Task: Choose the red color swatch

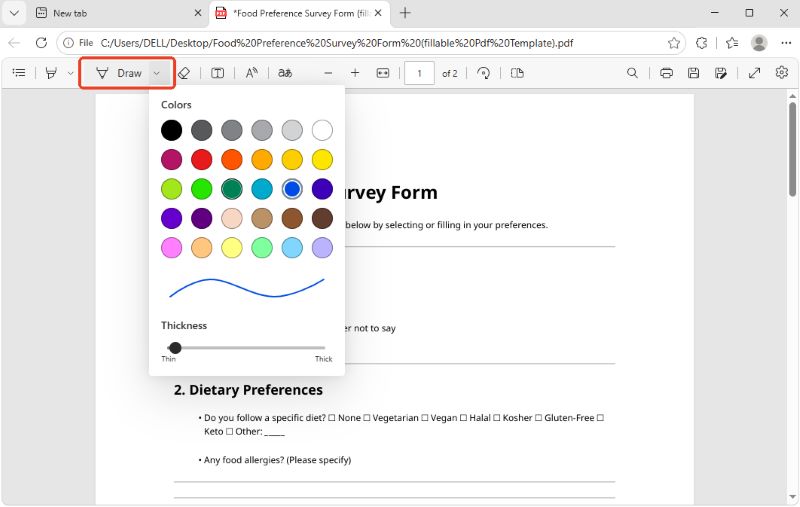Action: 202,160
